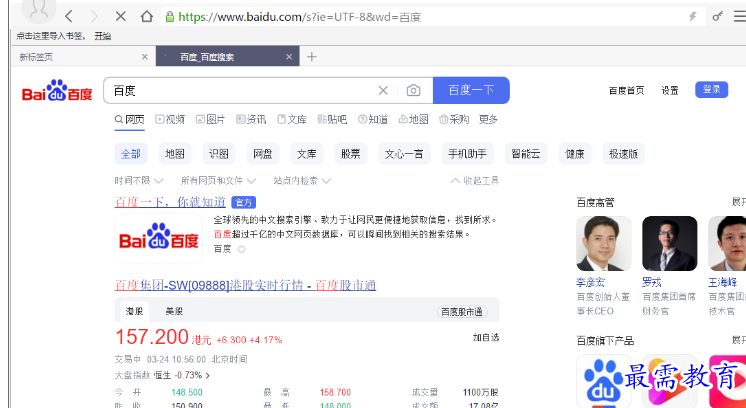
Task: Clear the search box with the X icon
Action: point(383,90)
